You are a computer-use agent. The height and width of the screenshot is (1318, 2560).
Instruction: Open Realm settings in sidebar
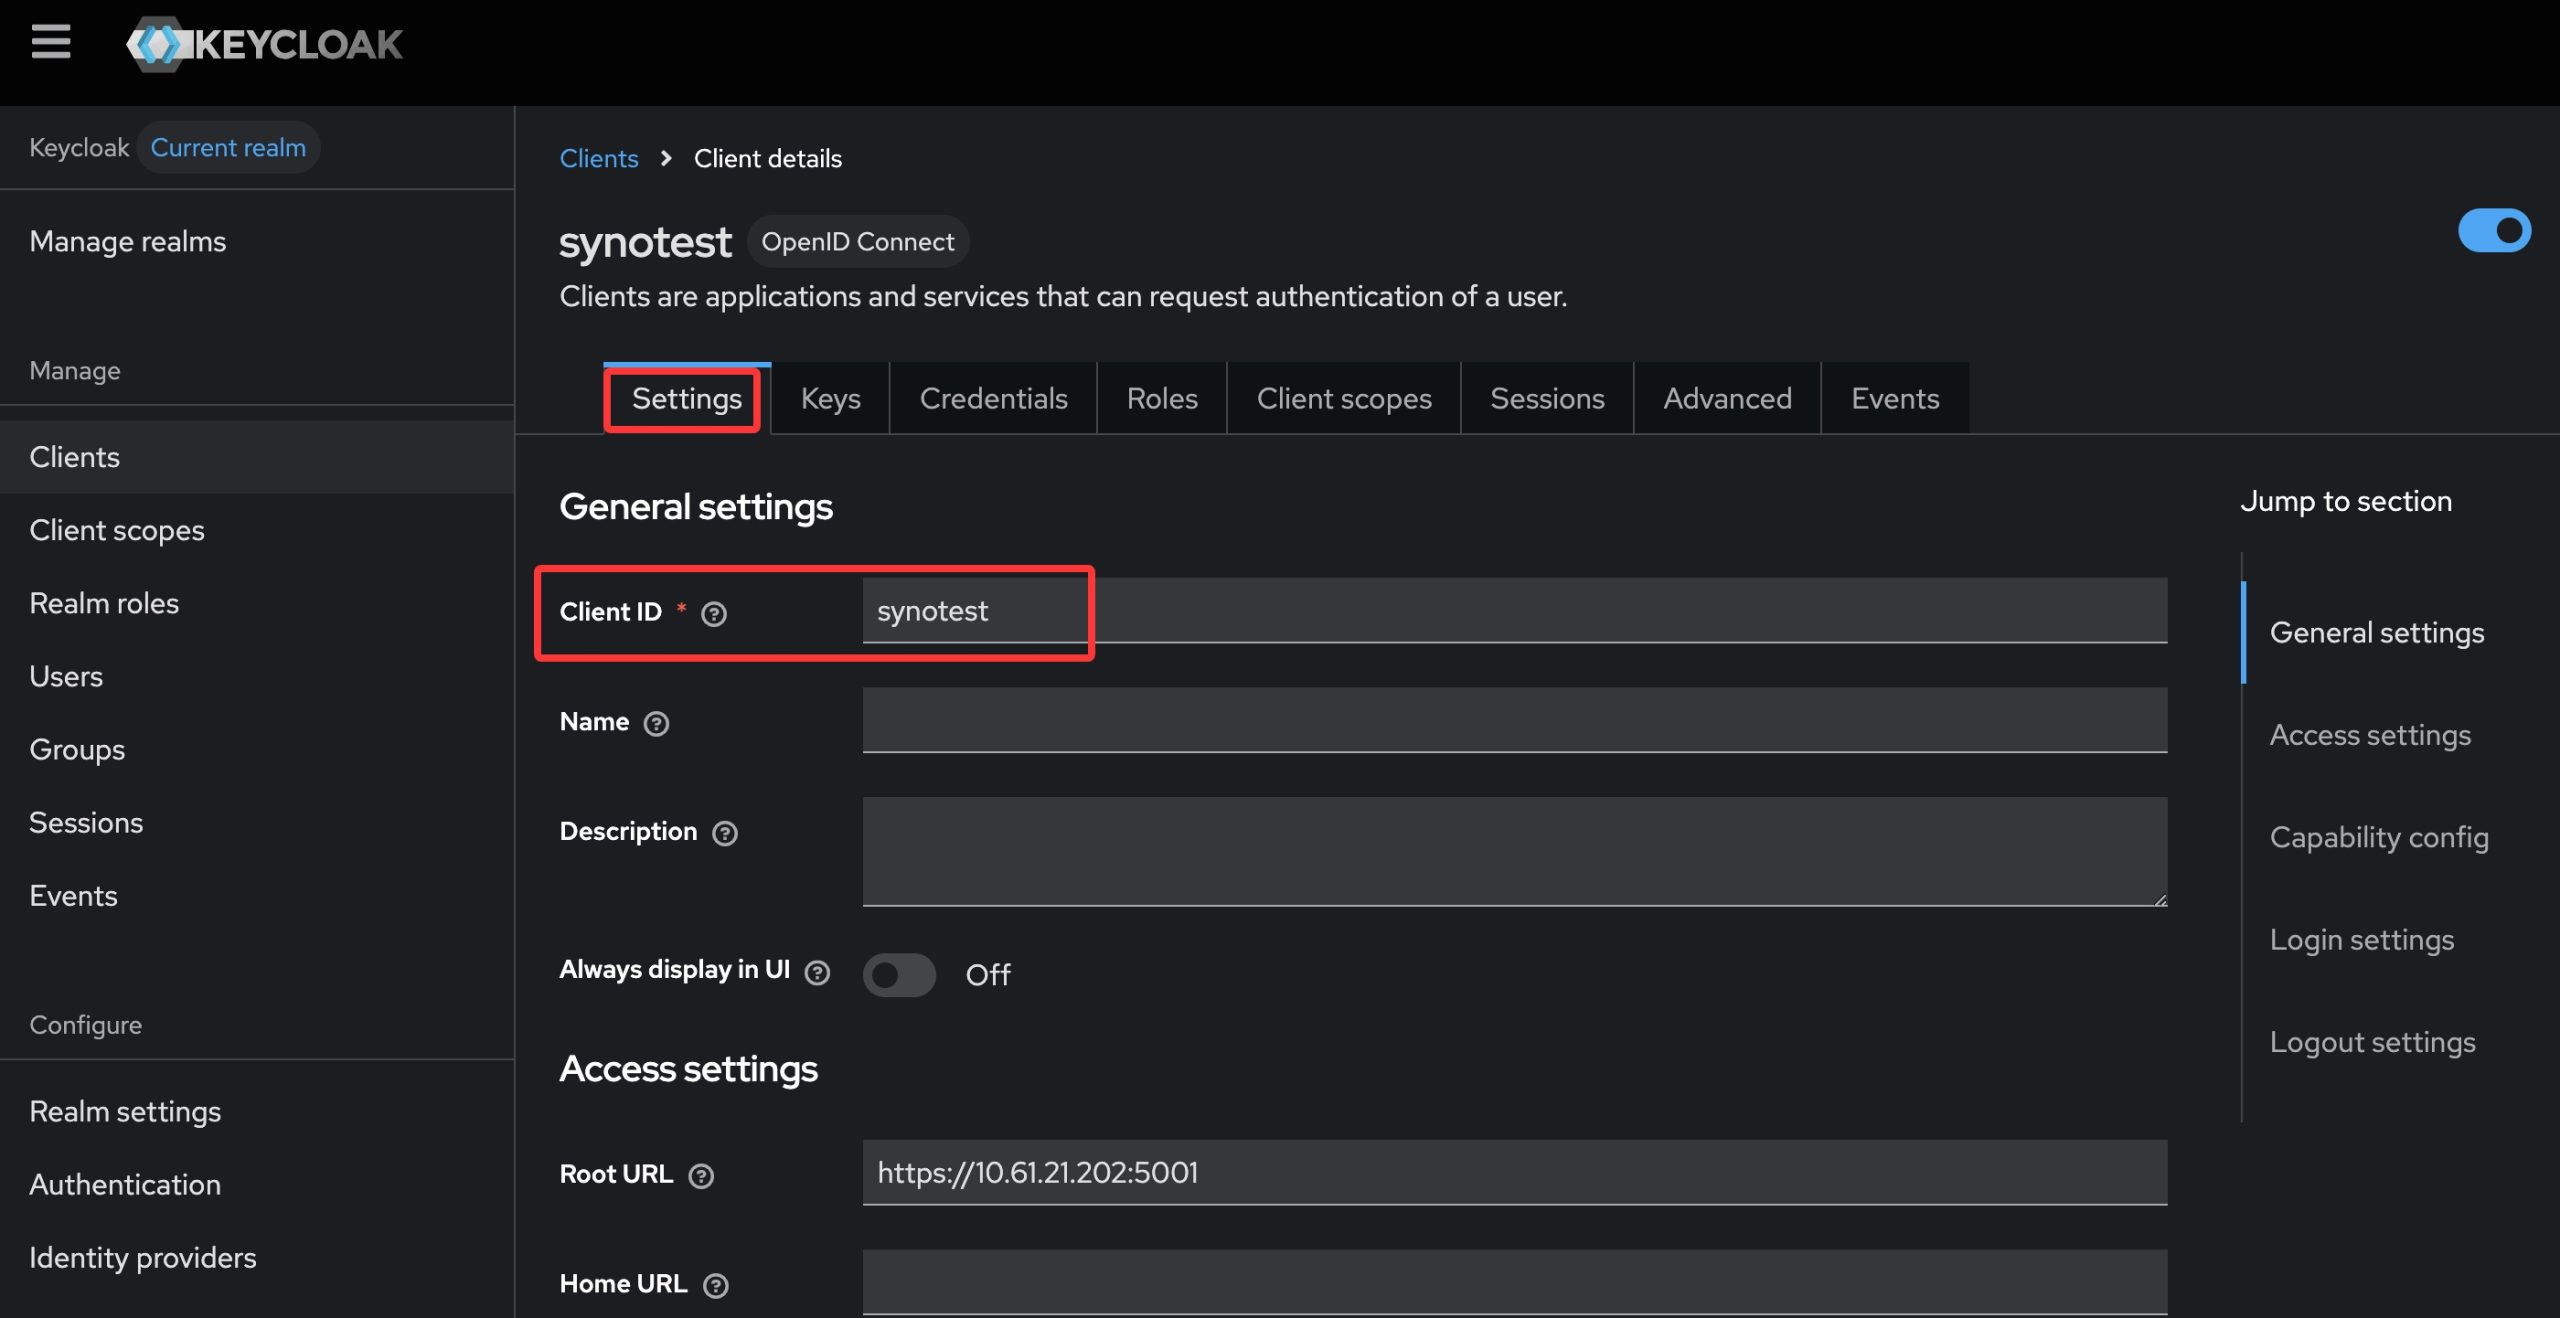pos(257,1111)
